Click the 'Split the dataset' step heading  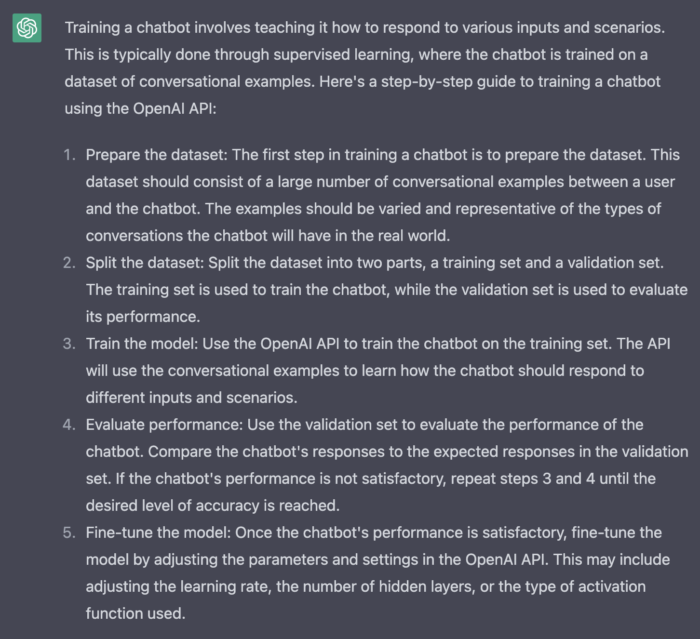point(145,263)
